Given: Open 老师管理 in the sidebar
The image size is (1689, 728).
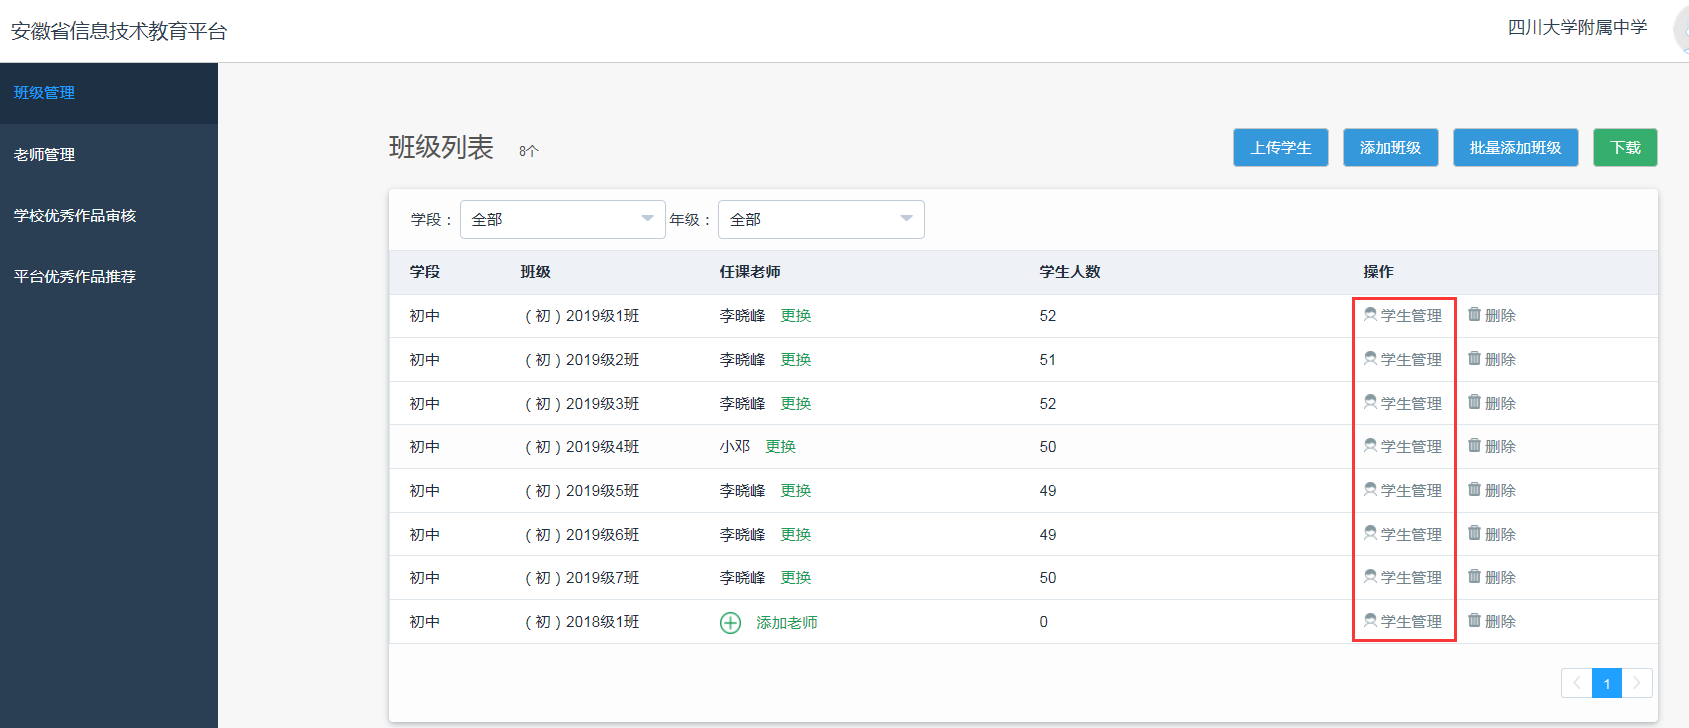Looking at the screenshot, I should click(45, 155).
